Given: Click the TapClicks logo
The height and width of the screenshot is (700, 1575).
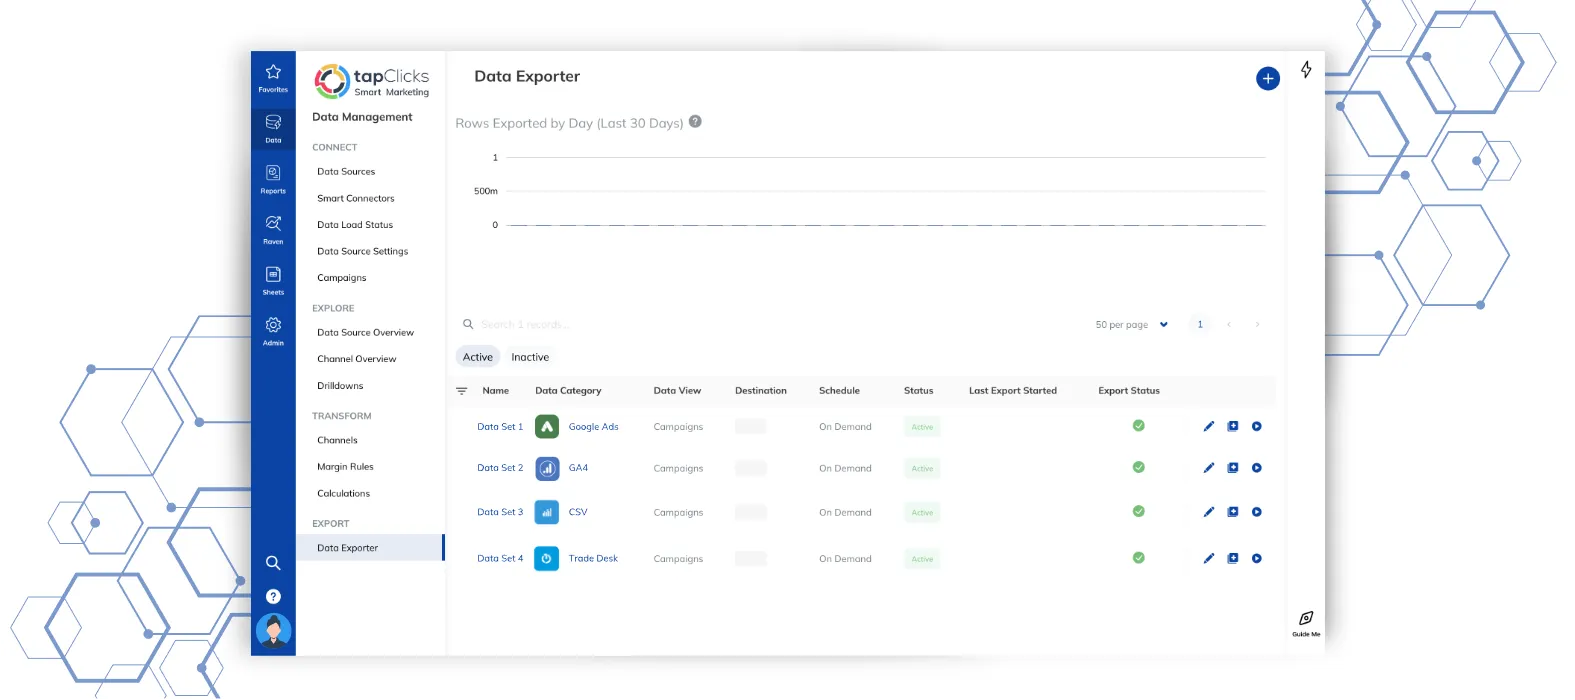Looking at the screenshot, I should (371, 81).
